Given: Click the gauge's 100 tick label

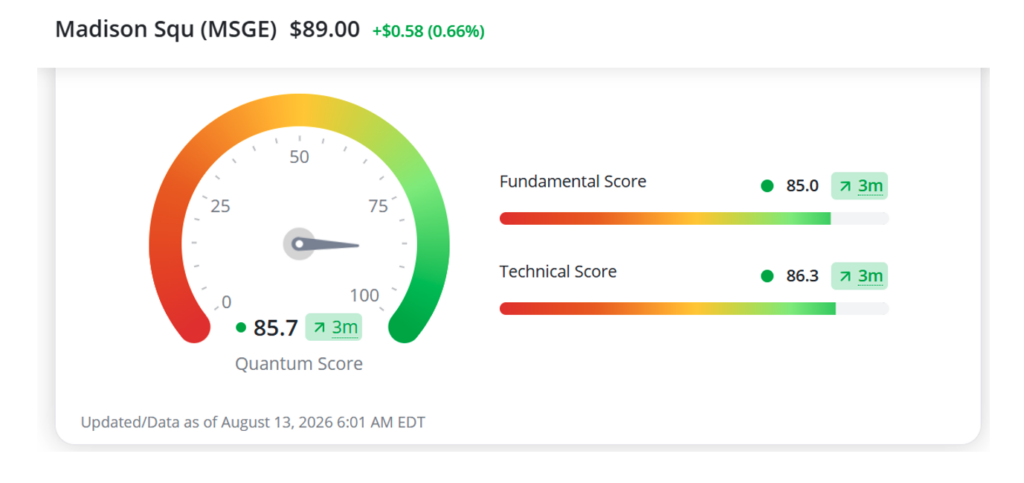Looking at the screenshot, I should (x=364, y=296).
